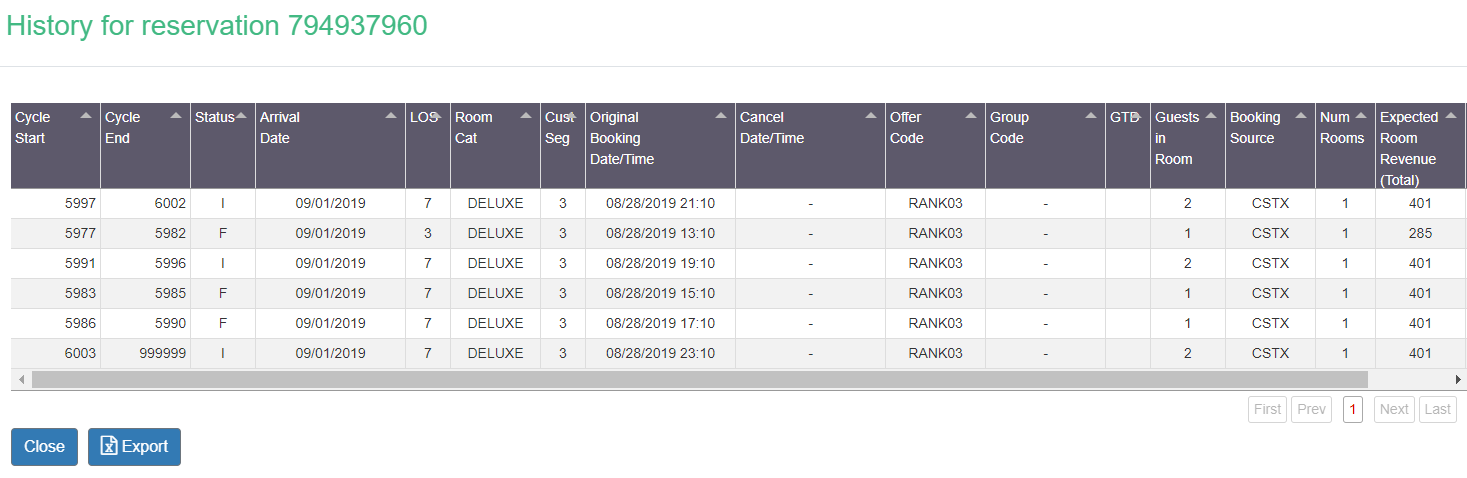Sort by Num Rooms arrow icon
This screenshot has width=1467, height=478.
[x=1361, y=116]
